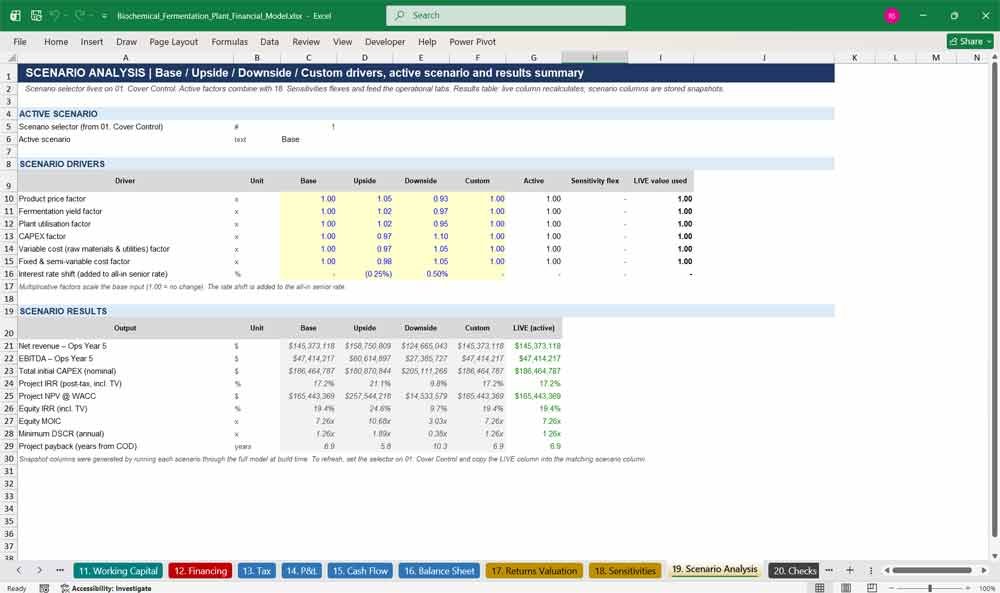
Task: Open the Draw ribbon tab
Action: click(126, 41)
